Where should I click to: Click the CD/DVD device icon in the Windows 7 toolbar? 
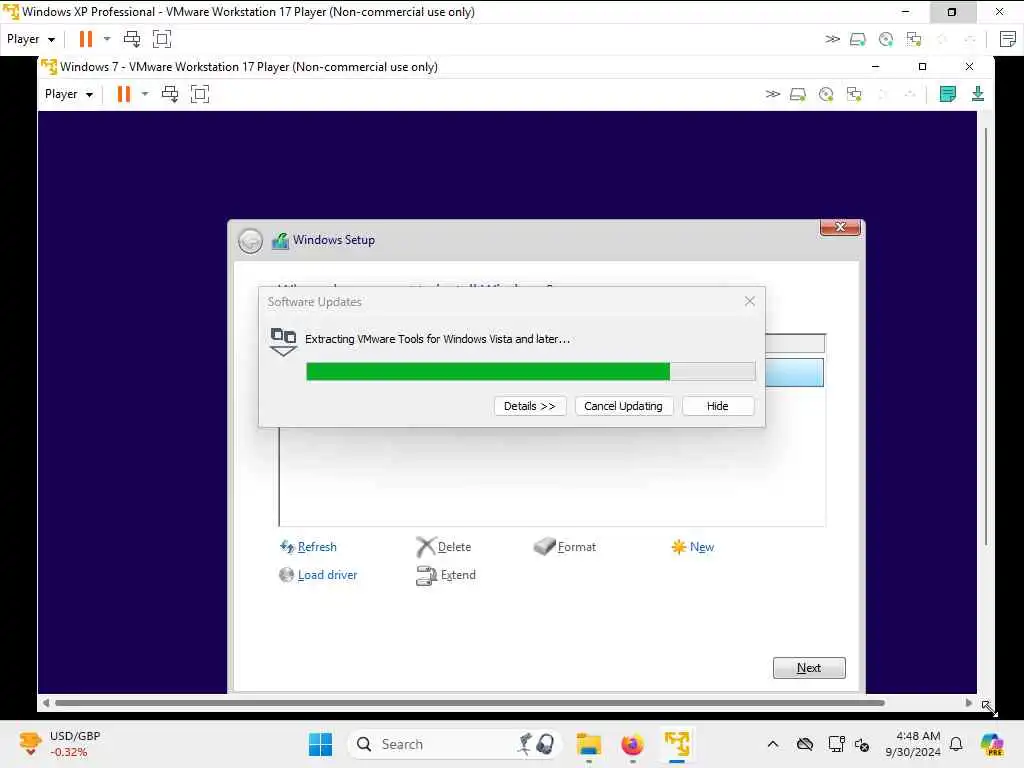[826, 95]
